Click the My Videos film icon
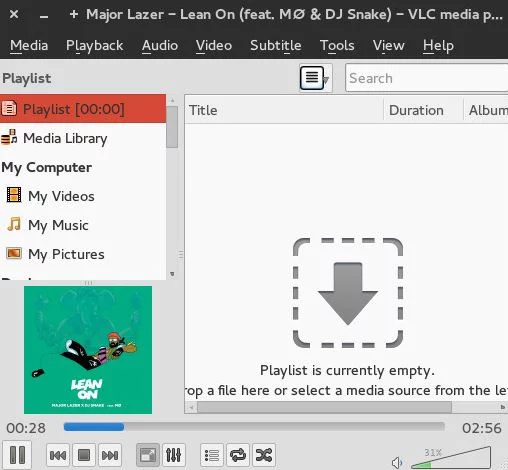The height and width of the screenshot is (470, 508). click(x=14, y=195)
